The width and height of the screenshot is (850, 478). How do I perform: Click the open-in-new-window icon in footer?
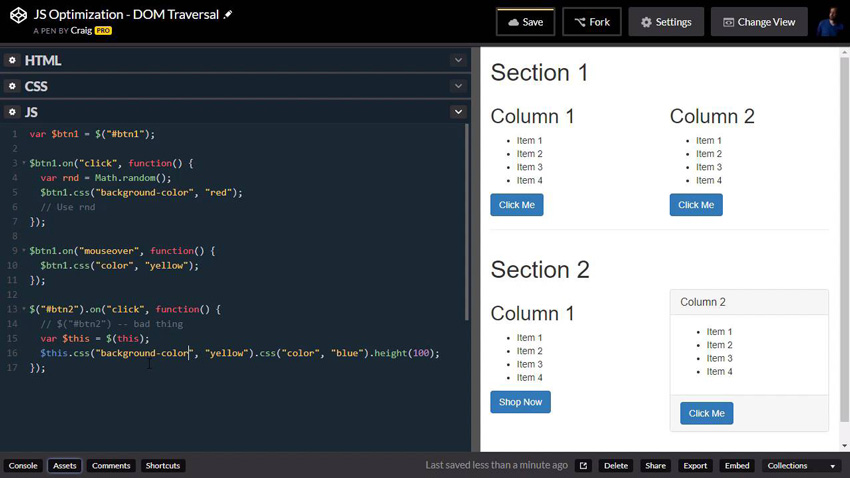[583, 466]
